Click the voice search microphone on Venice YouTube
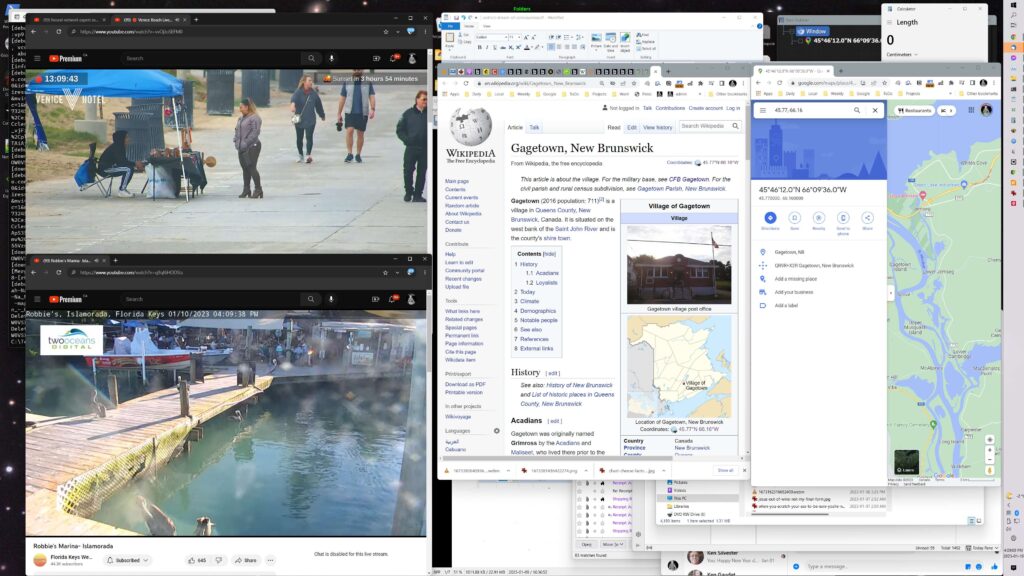Viewport: 1024px width, 576px height. tap(331, 58)
